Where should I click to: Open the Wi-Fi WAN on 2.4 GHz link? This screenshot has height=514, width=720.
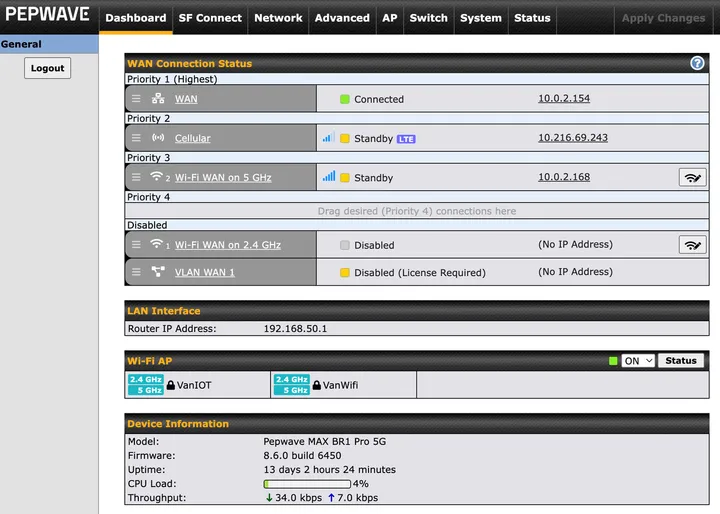coord(228,245)
